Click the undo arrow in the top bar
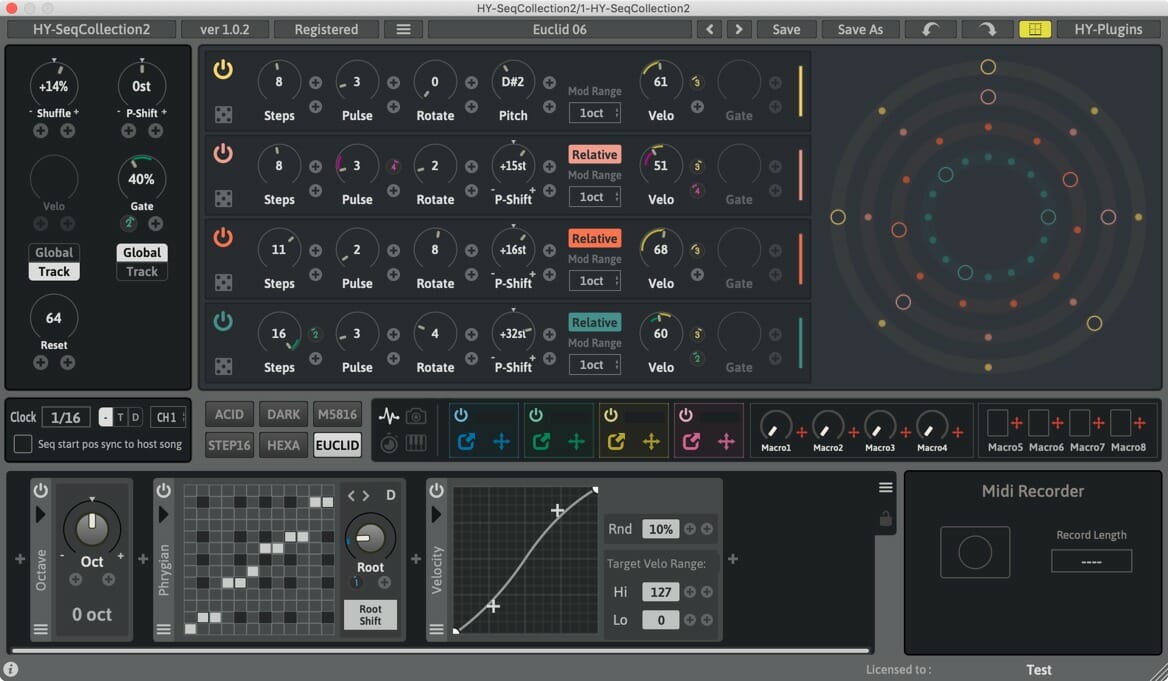This screenshot has height=681, width=1168. point(930,29)
